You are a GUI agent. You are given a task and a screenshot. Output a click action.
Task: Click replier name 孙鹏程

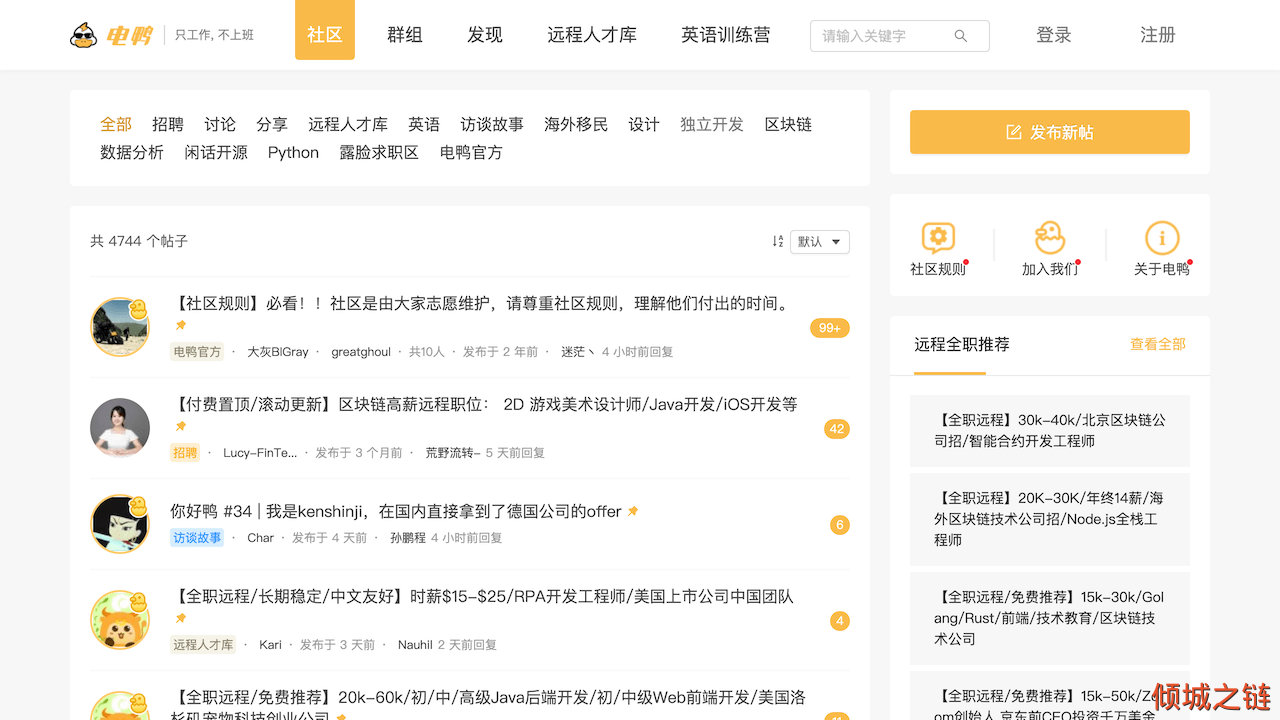point(408,538)
